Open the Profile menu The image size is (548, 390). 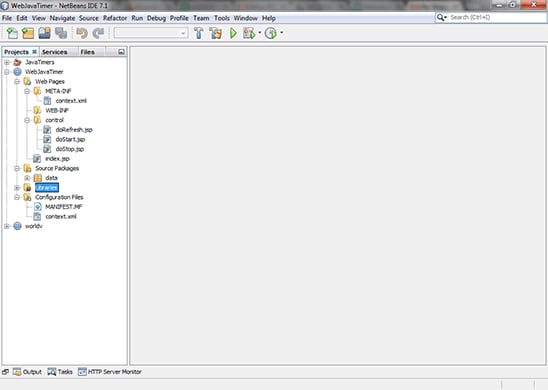click(x=179, y=18)
